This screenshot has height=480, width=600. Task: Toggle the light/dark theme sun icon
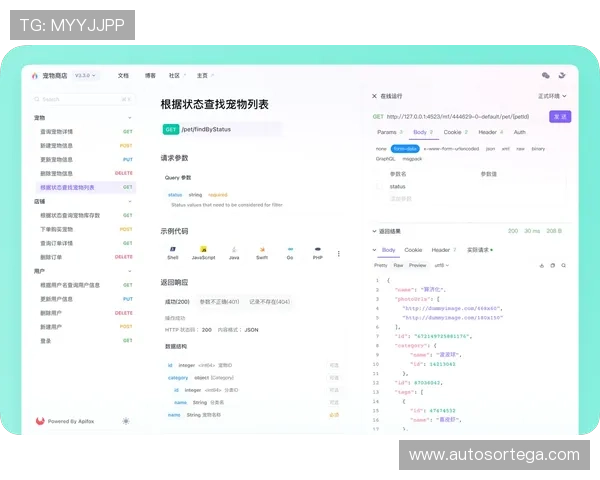point(126,421)
